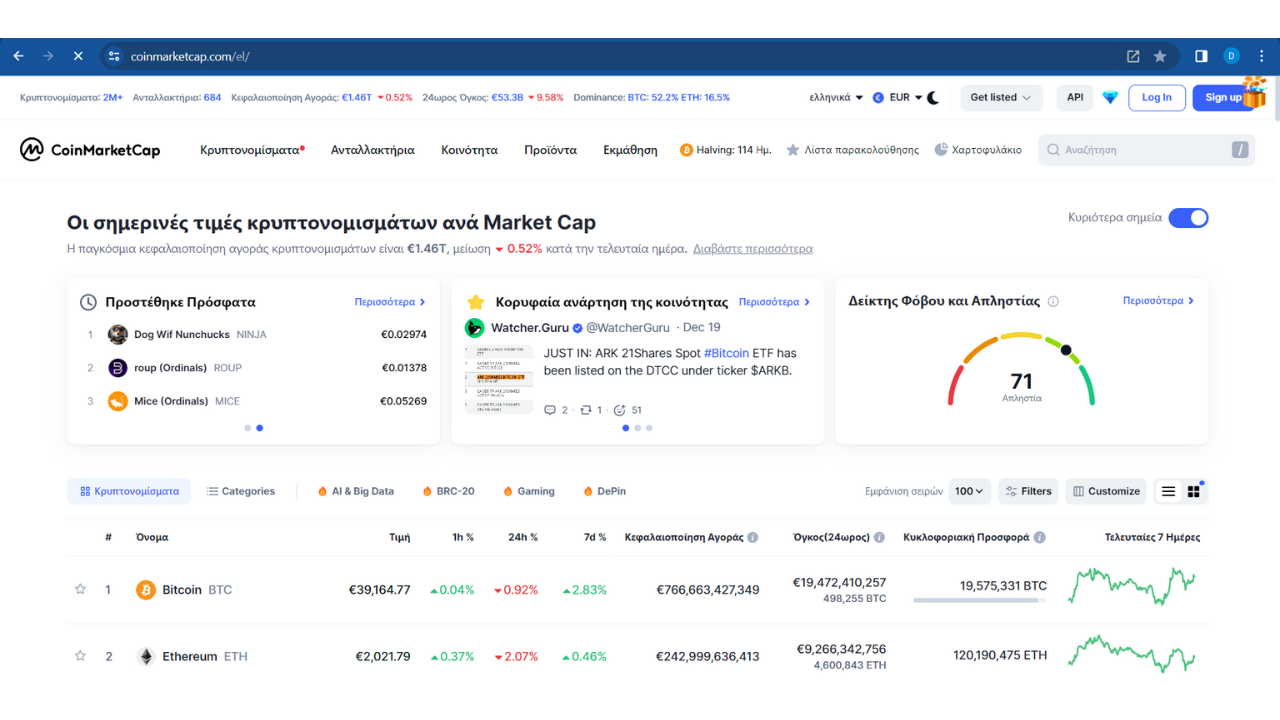Screen dimensions: 1280x720
Task: Click Bitcoin circulating supply progress bar
Action: click(x=980, y=600)
